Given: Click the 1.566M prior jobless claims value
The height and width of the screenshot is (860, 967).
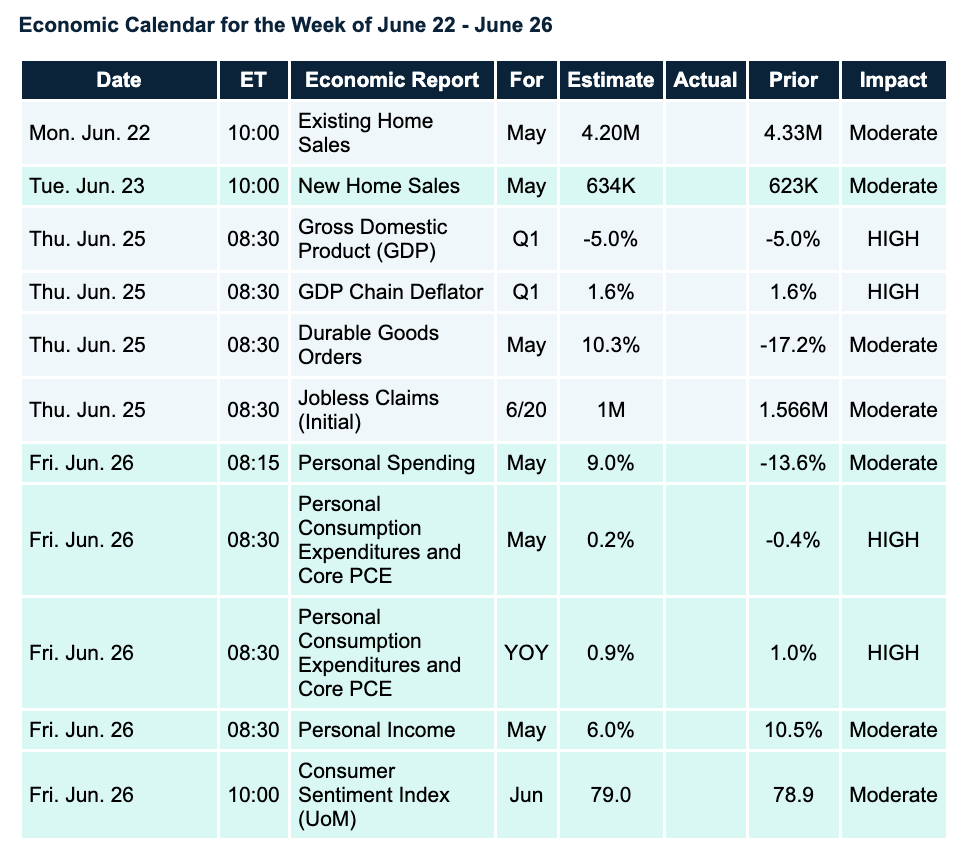Looking at the screenshot, I should point(793,410).
